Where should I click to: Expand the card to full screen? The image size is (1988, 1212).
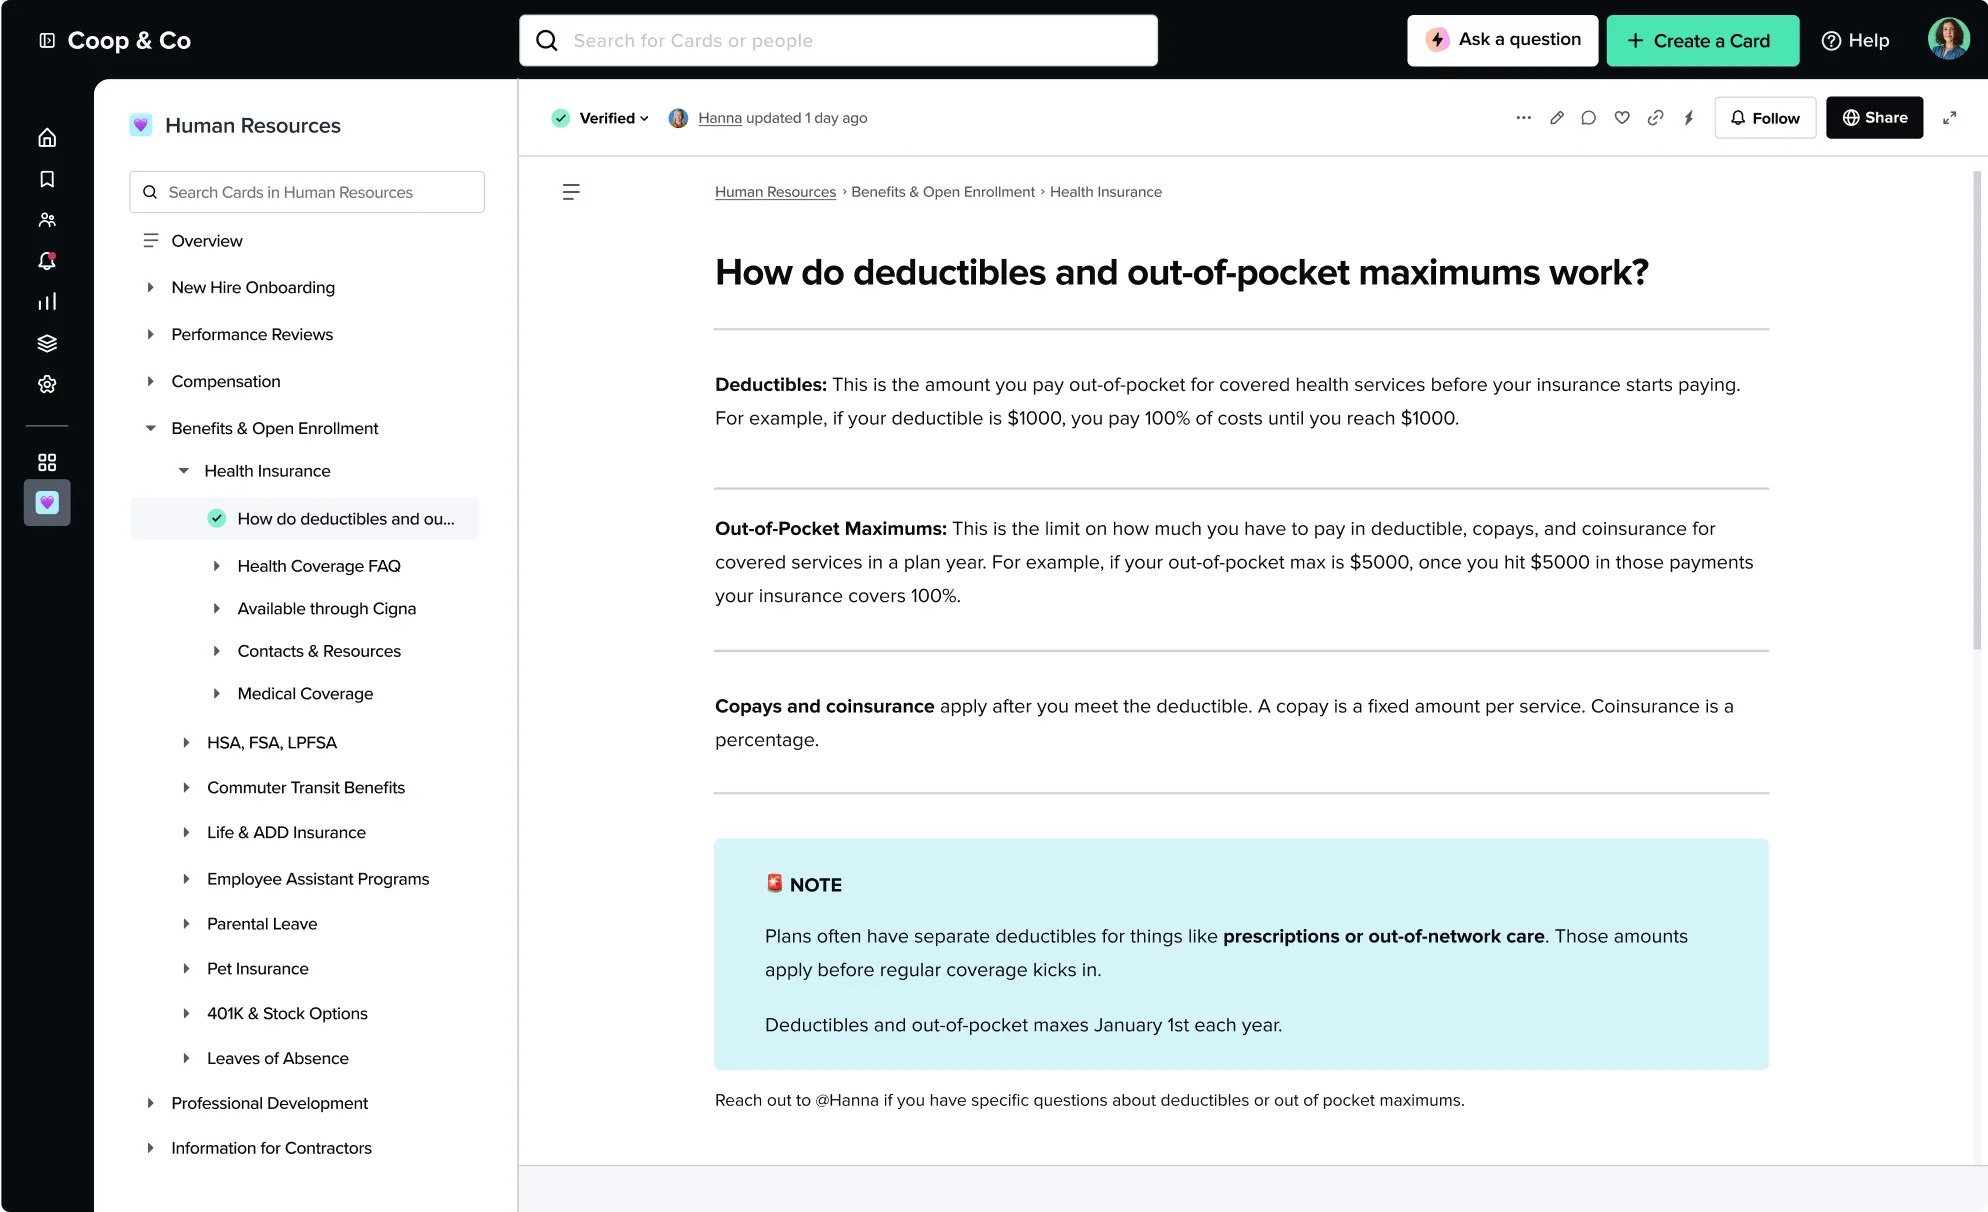point(1949,117)
